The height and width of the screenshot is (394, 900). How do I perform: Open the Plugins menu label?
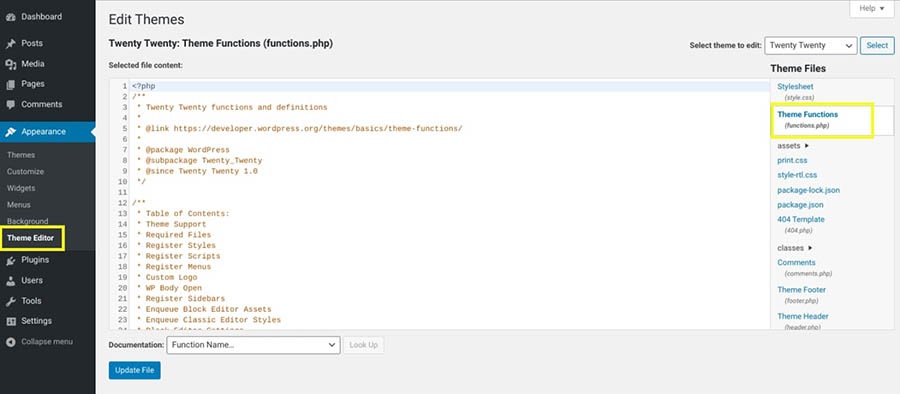pos(35,260)
